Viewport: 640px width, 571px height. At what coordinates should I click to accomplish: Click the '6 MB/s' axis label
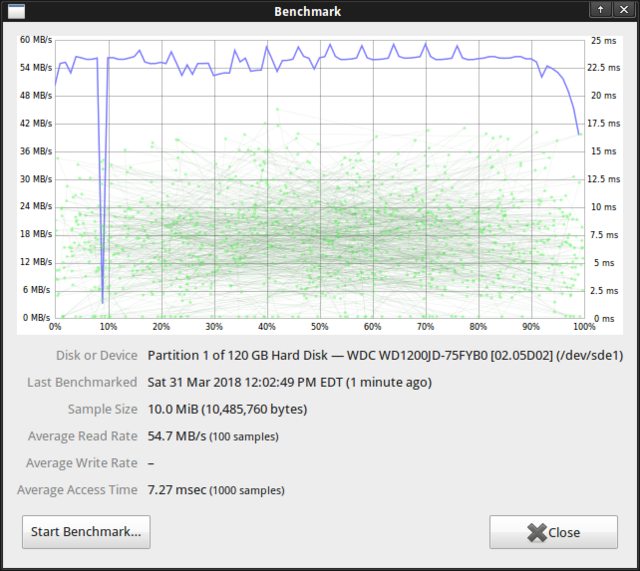point(37,289)
